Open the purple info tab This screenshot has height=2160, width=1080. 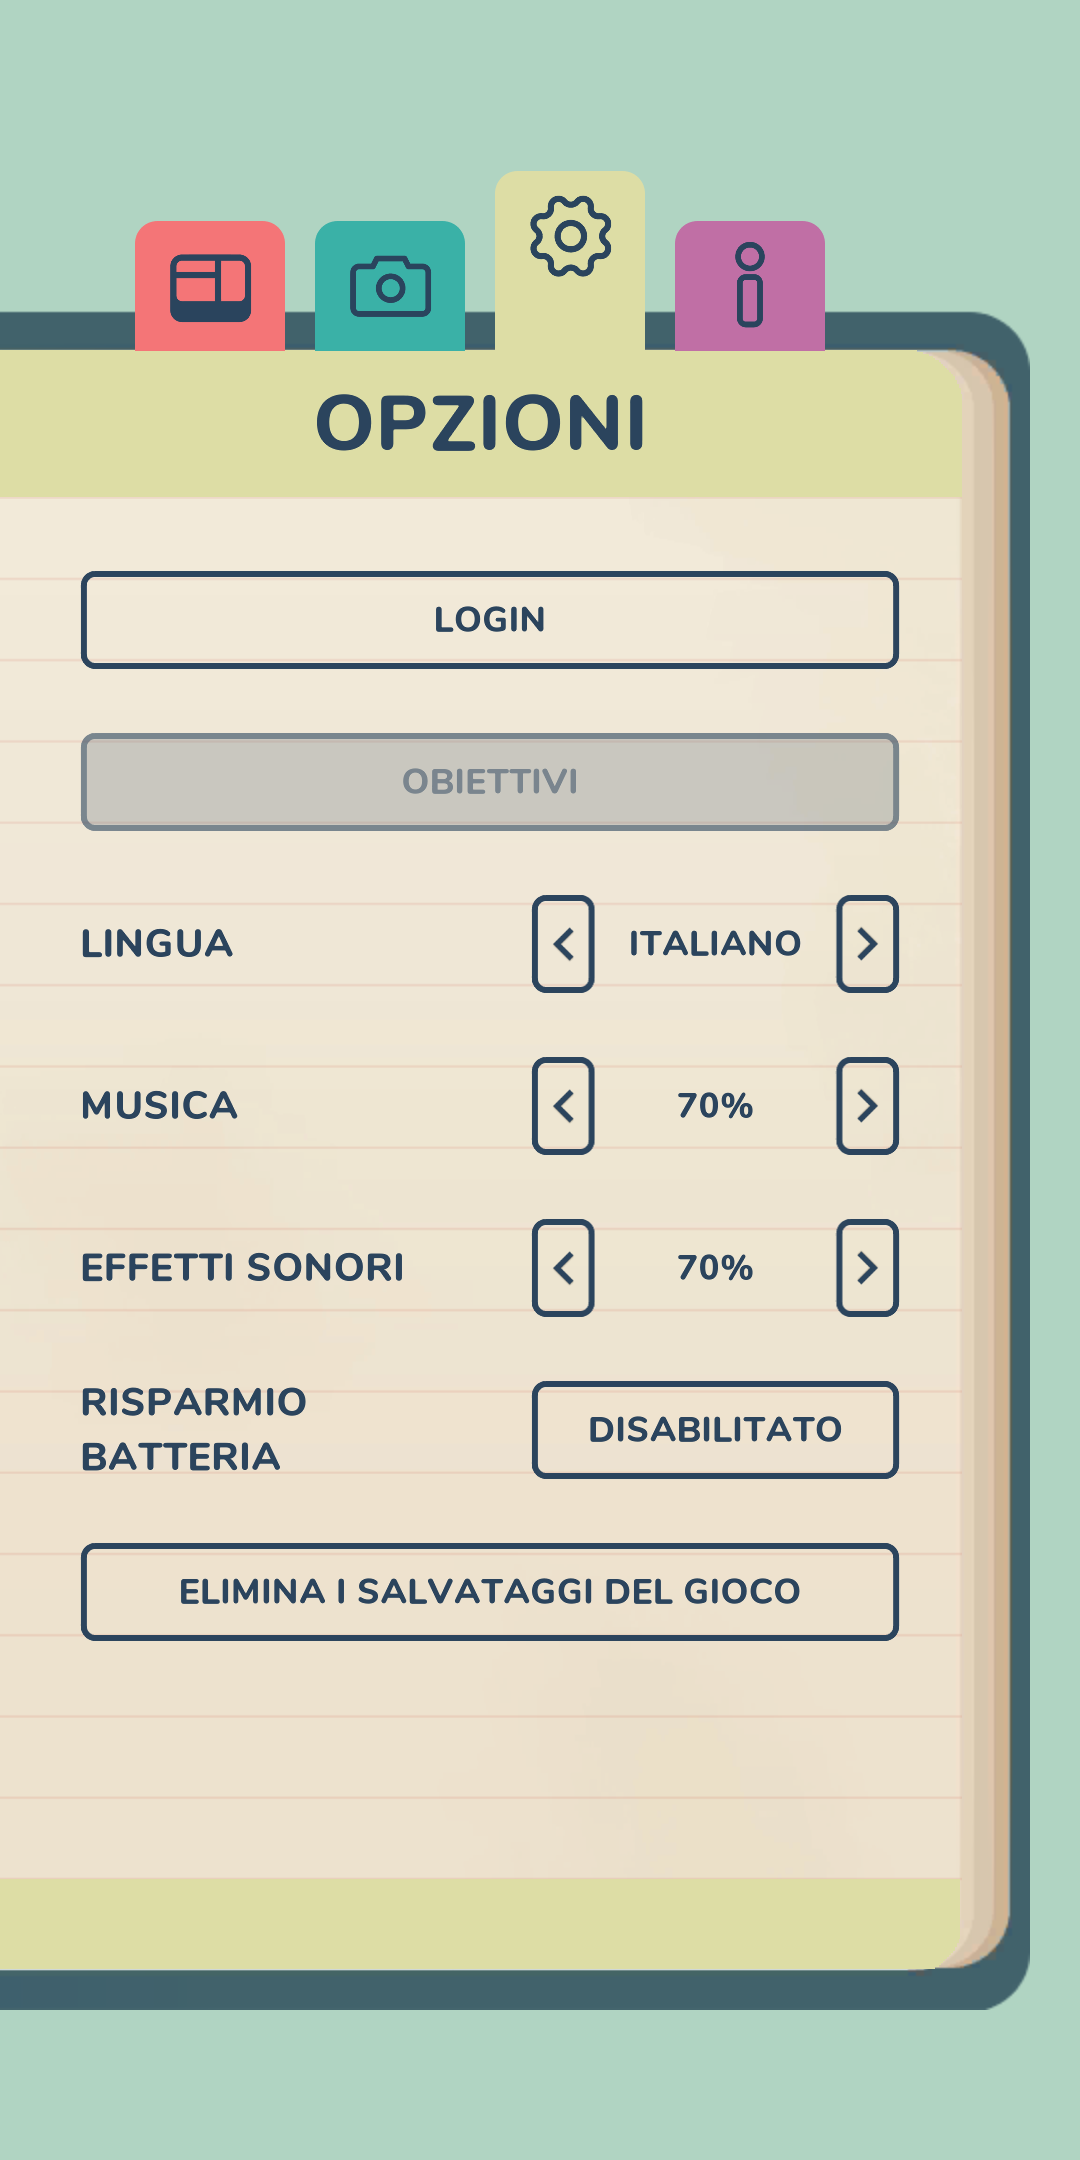pos(750,286)
